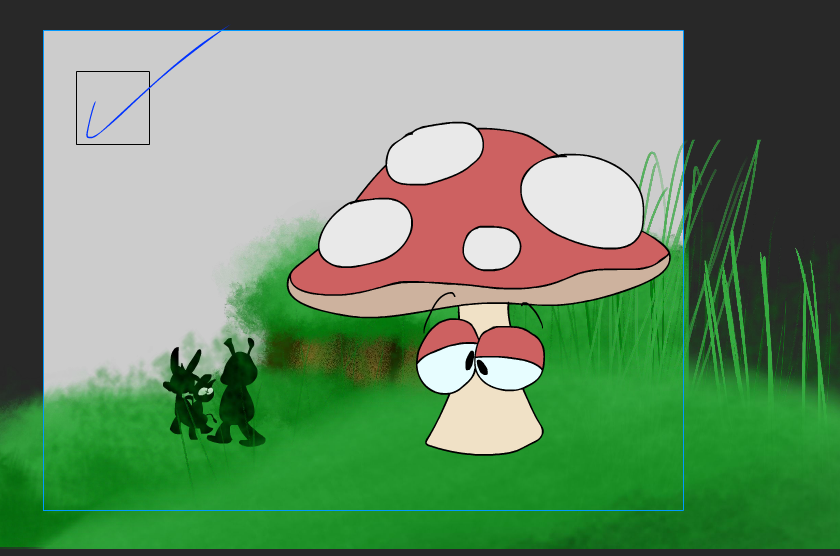840x556 pixels.
Task: Select the mushroom's beige stem base
Action: click(485, 423)
